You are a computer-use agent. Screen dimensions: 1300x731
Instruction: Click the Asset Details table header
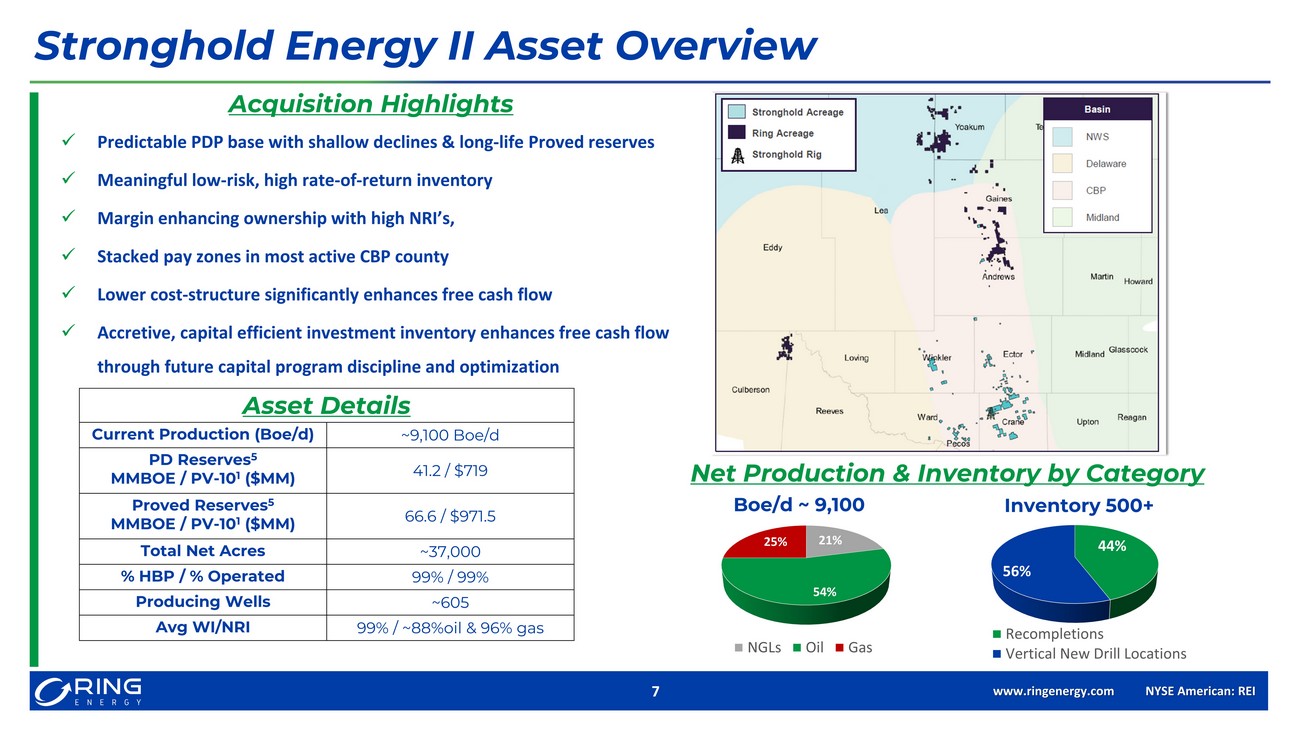click(326, 405)
